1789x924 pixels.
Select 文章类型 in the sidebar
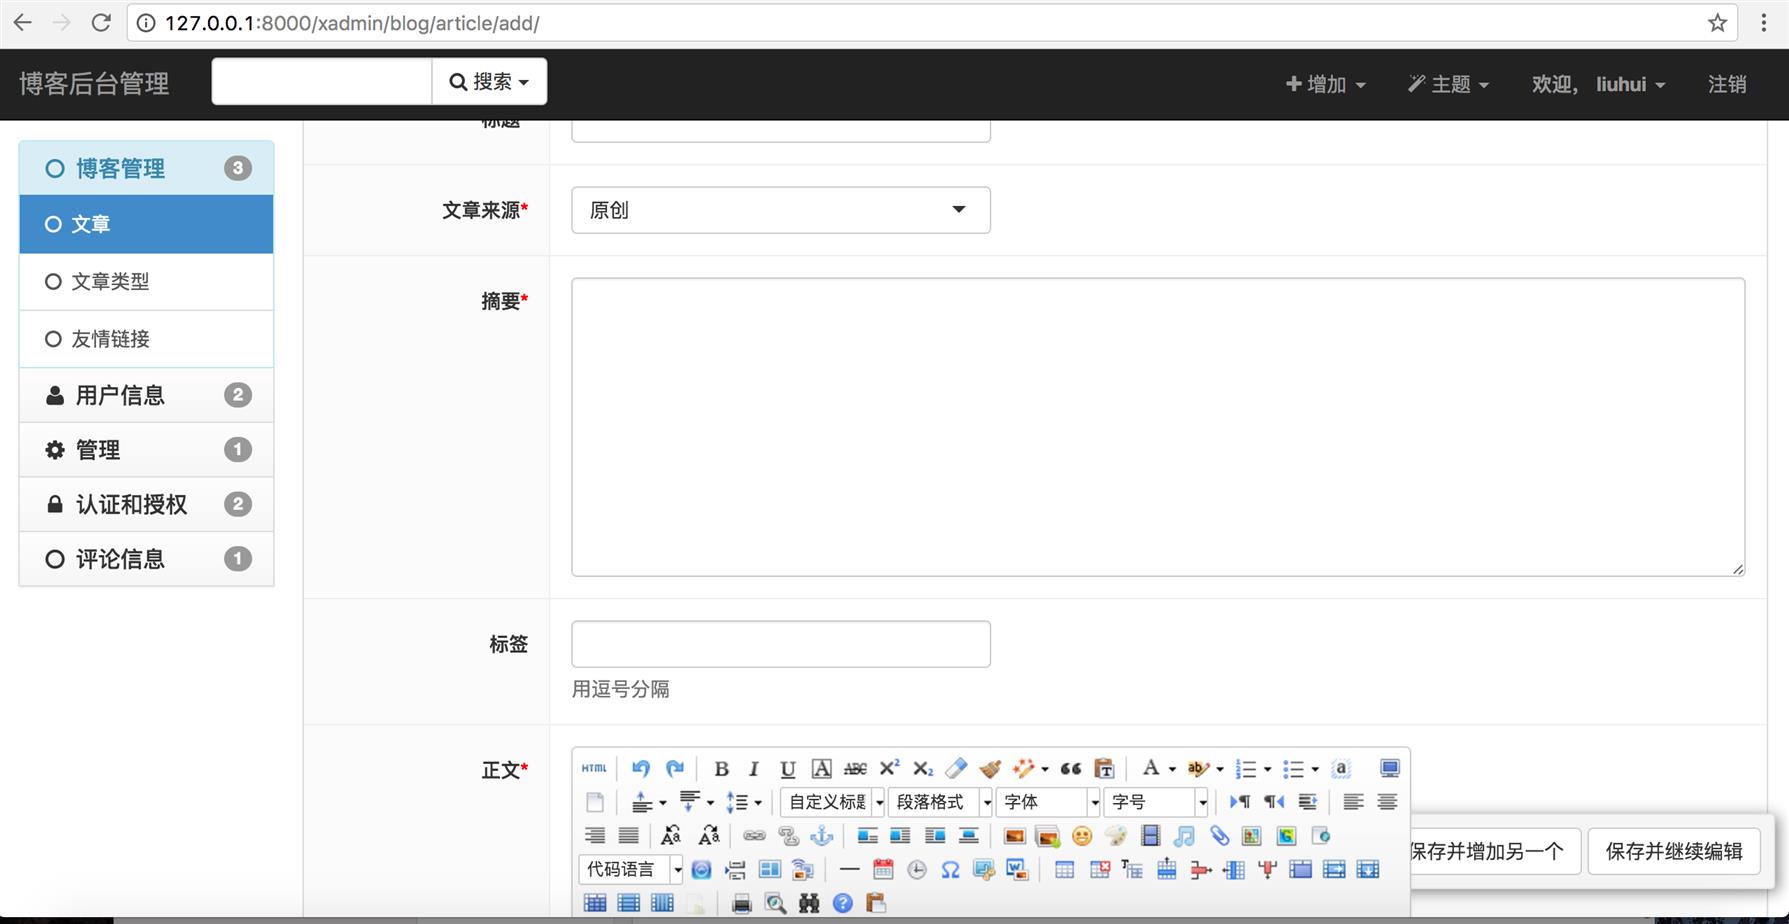(x=110, y=282)
